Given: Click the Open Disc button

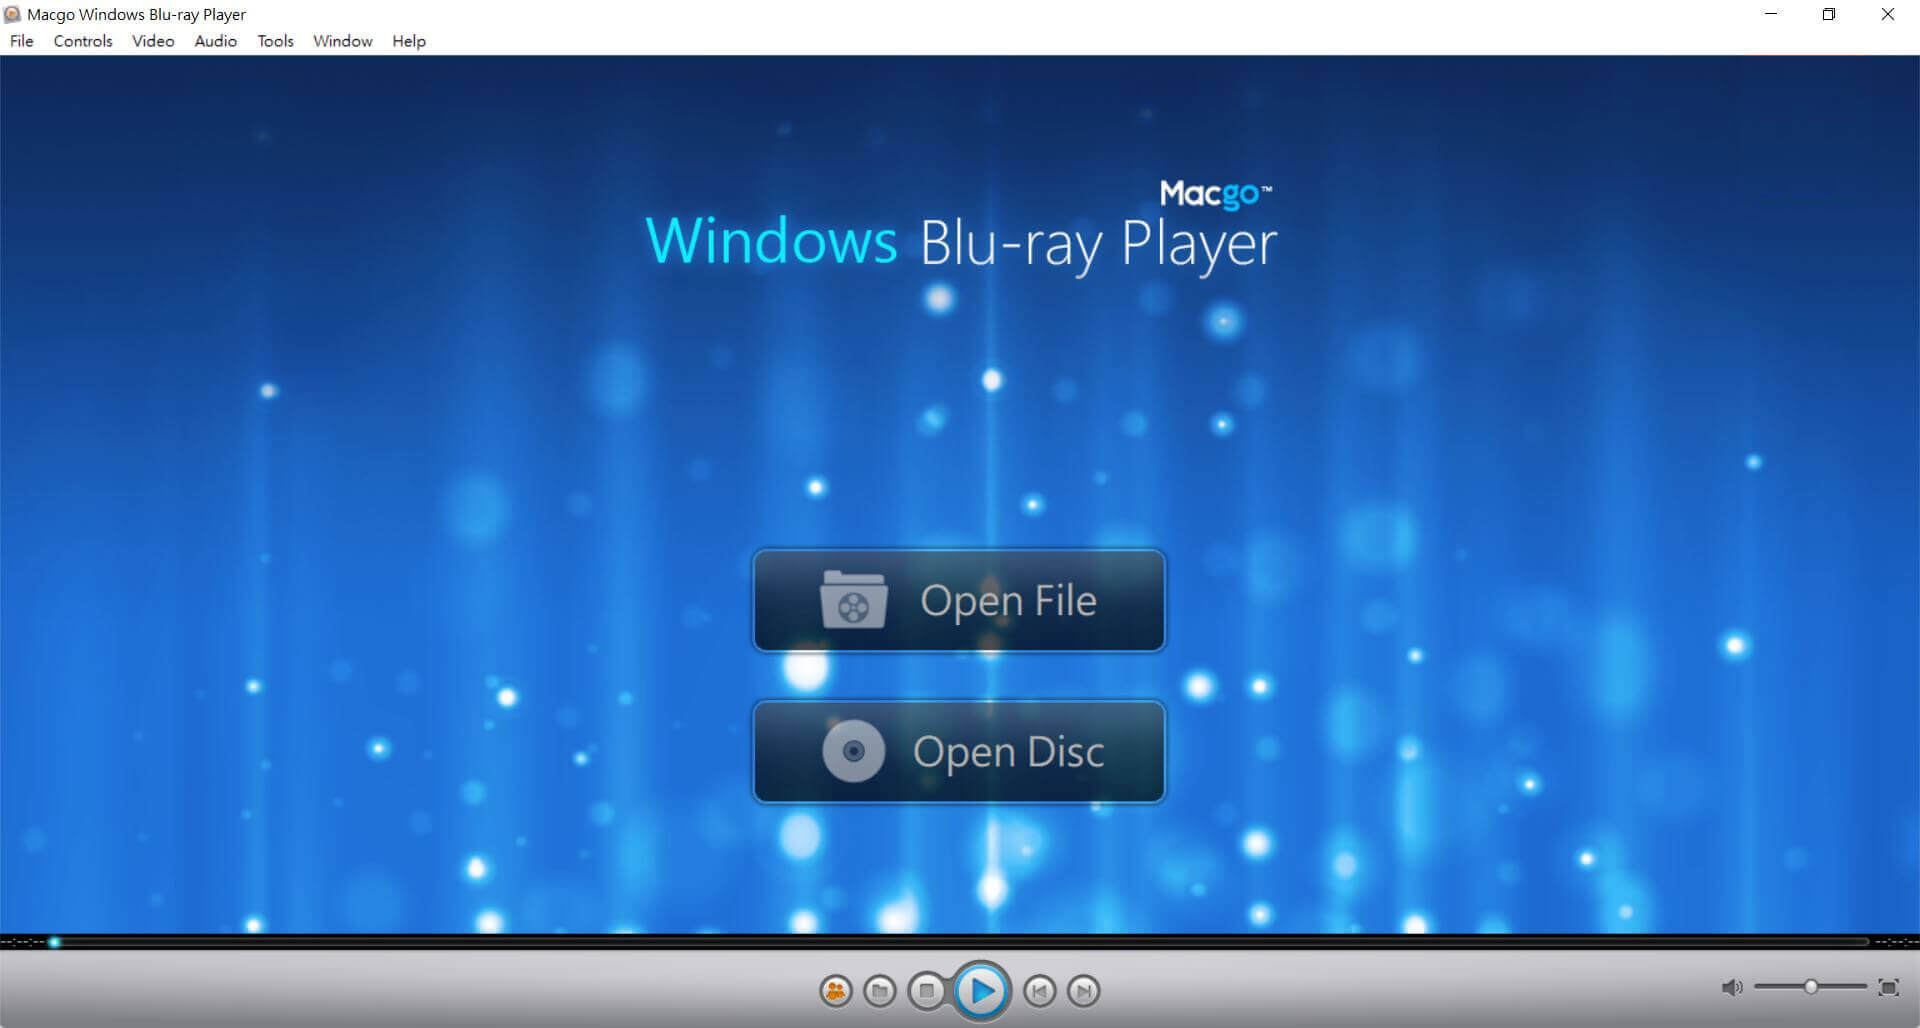Looking at the screenshot, I should coord(959,751).
